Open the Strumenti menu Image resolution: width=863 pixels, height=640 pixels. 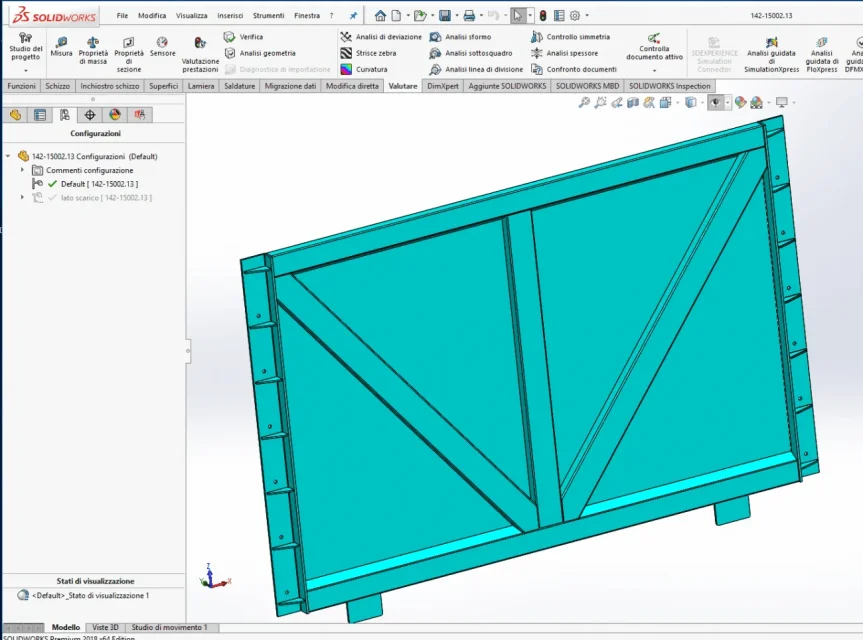[269, 15]
